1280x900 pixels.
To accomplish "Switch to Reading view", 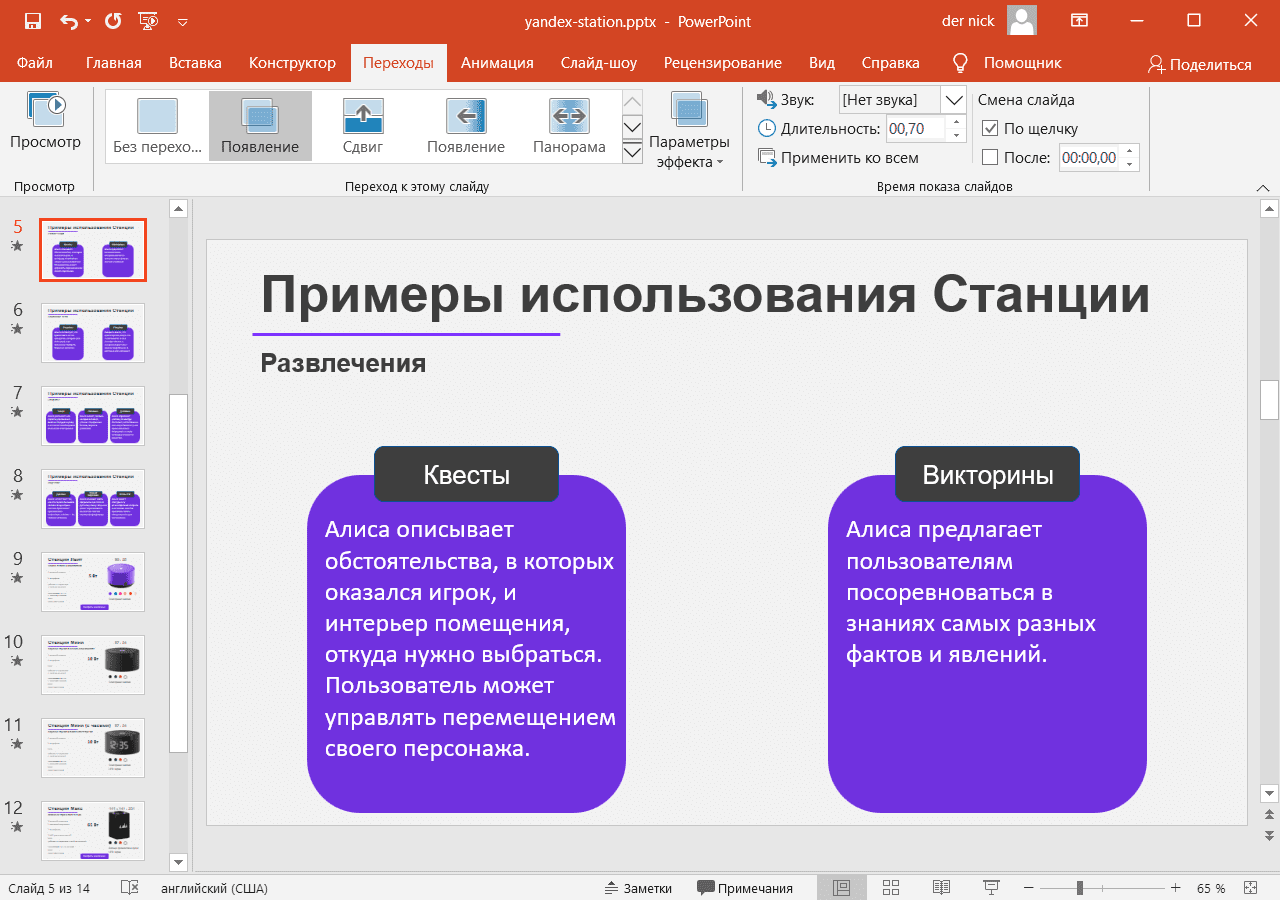I will click(941, 888).
